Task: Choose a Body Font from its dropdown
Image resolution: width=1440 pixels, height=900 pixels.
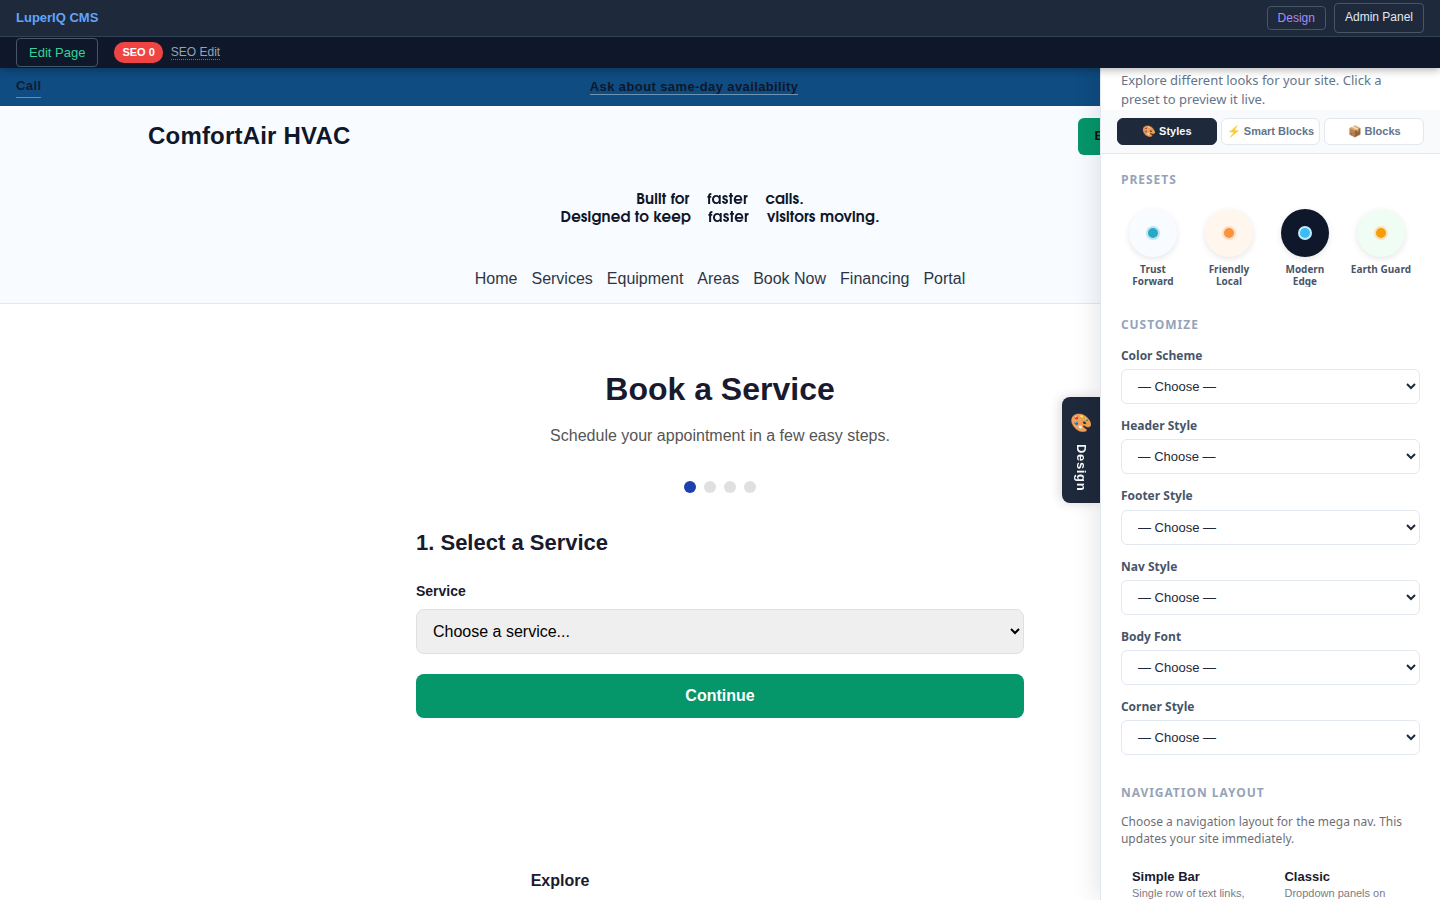Action: coord(1270,667)
